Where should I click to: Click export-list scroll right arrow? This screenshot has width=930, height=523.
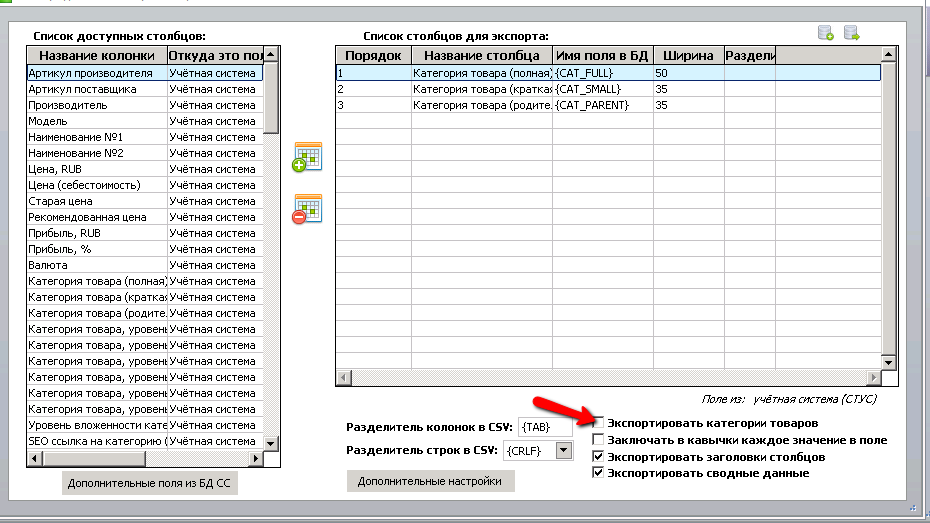click(873, 377)
